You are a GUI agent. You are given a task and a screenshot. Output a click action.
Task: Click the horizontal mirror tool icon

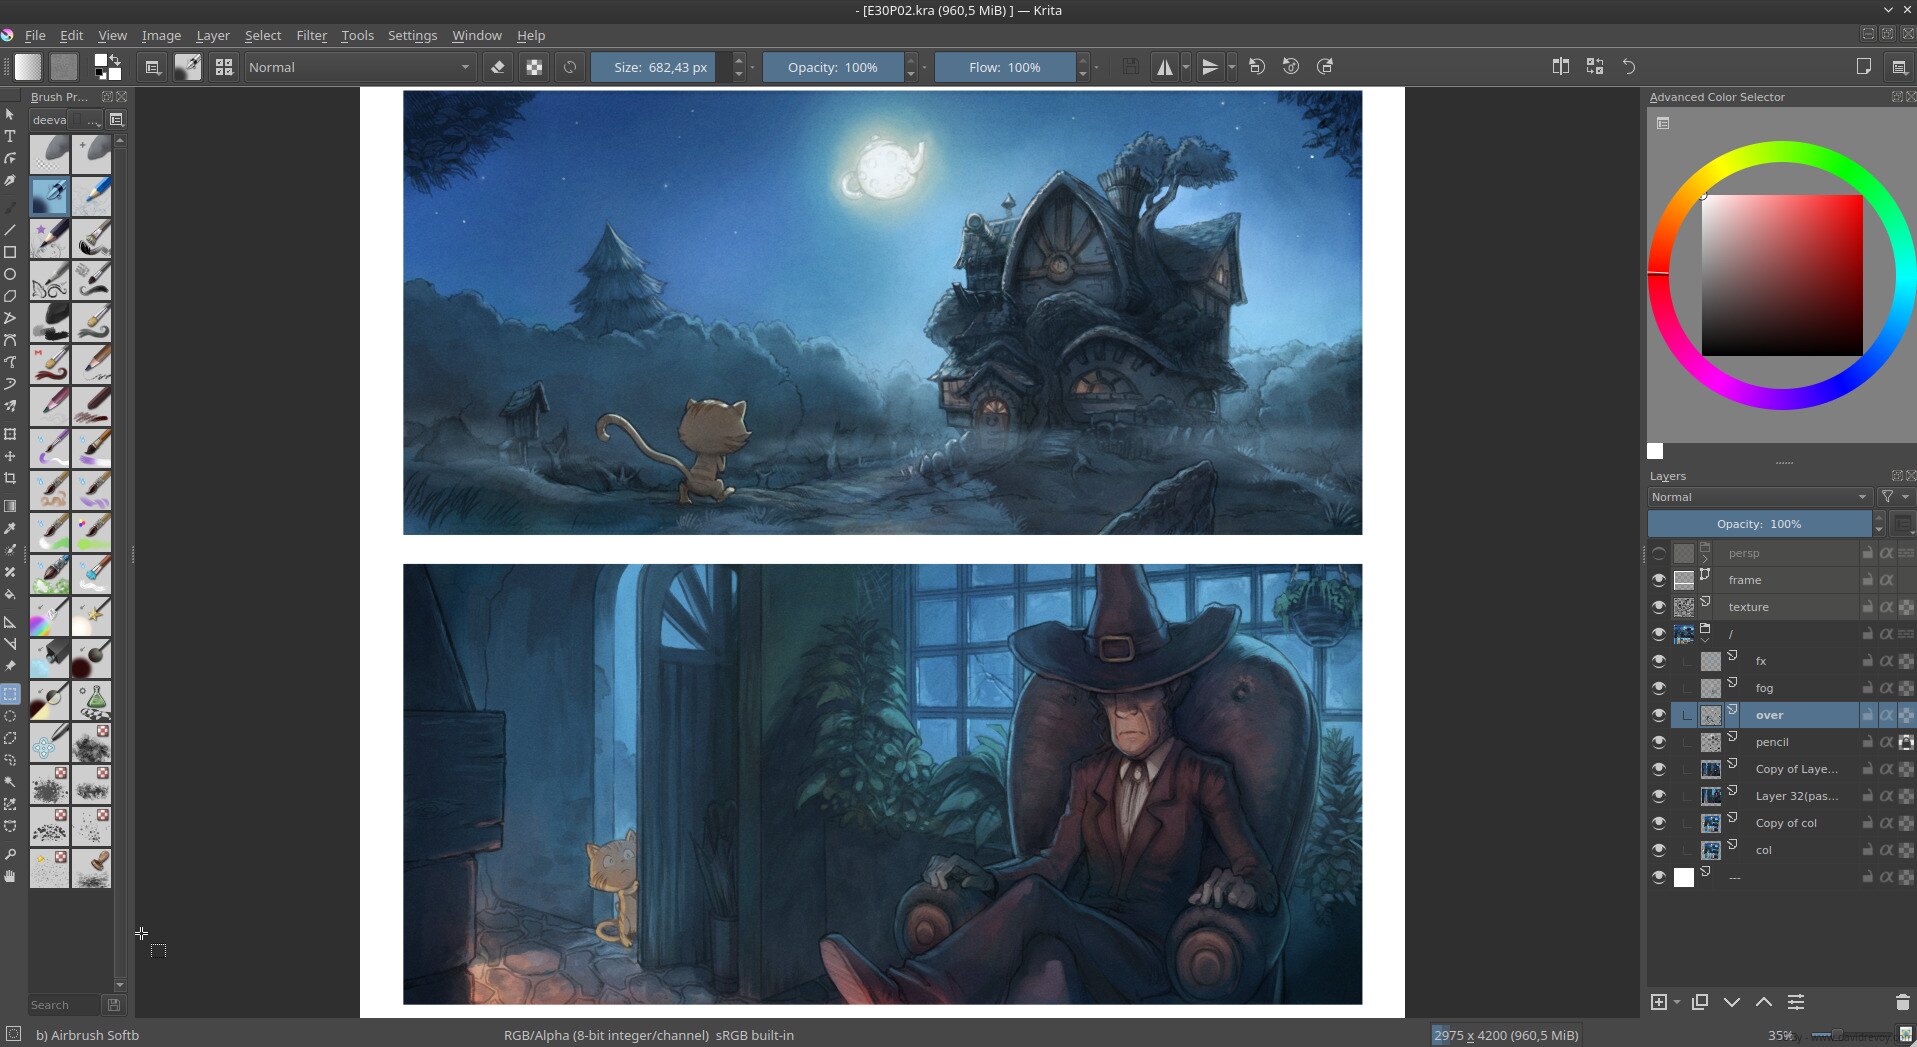pos(1164,67)
